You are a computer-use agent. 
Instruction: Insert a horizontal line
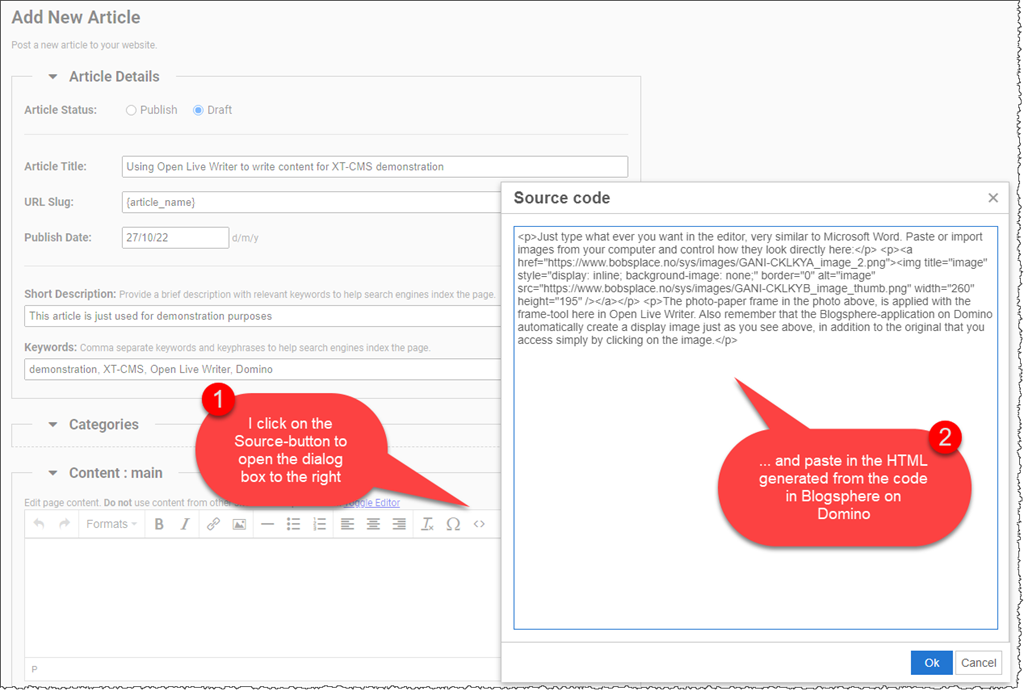point(267,524)
